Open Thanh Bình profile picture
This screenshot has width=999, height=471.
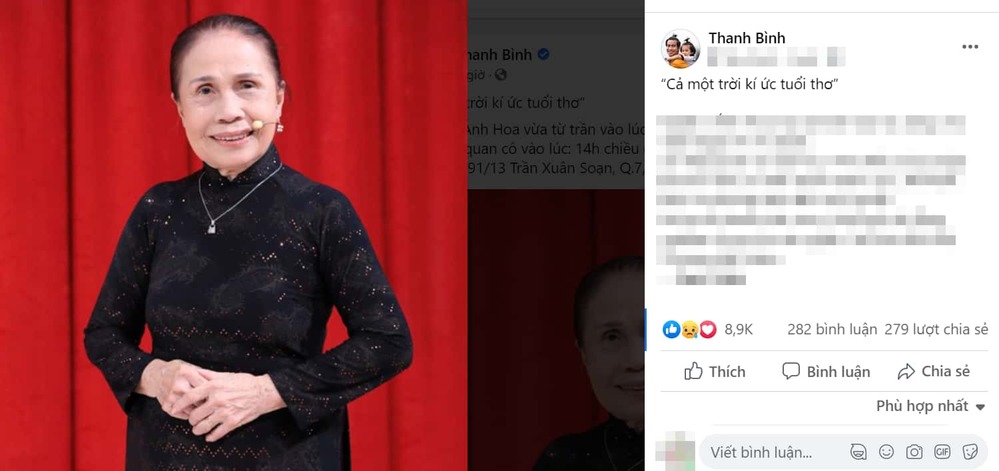point(680,48)
